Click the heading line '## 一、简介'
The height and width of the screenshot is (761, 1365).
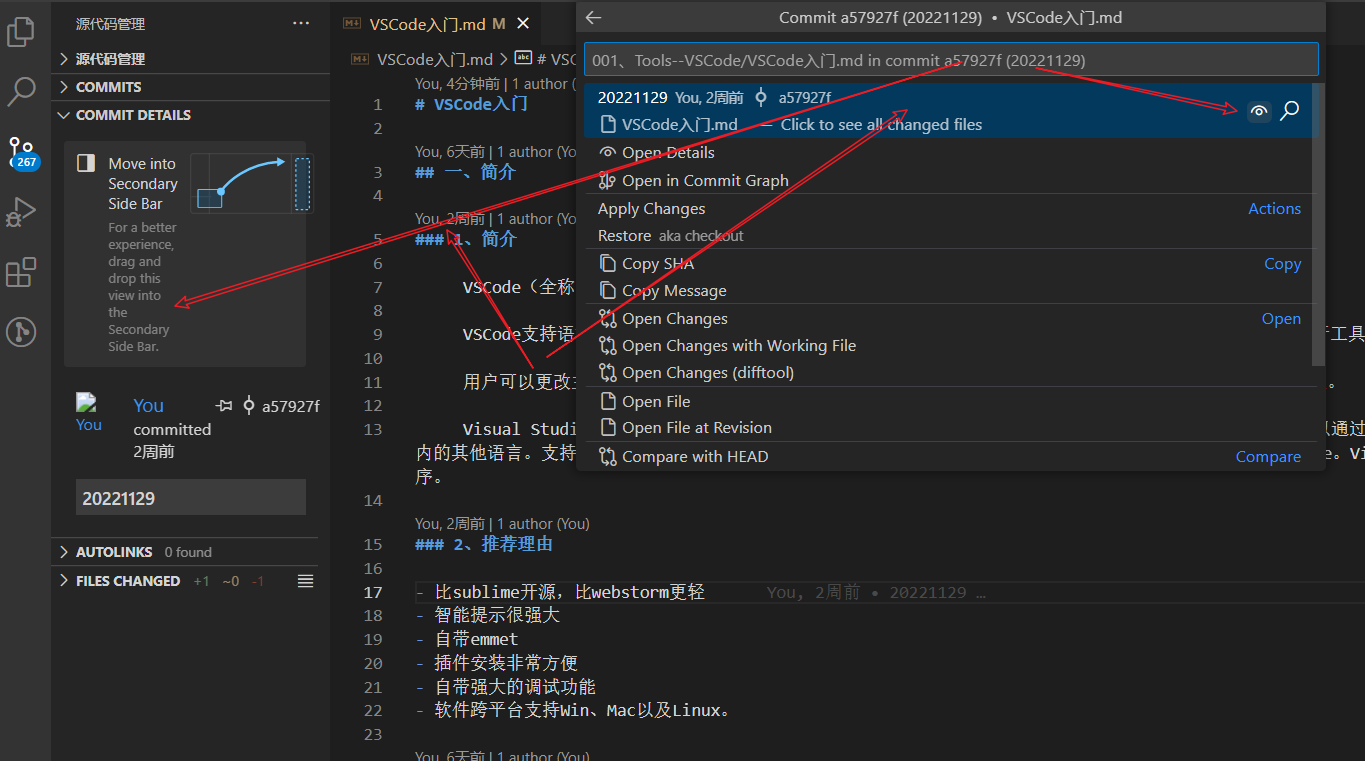(x=465, y=173)
